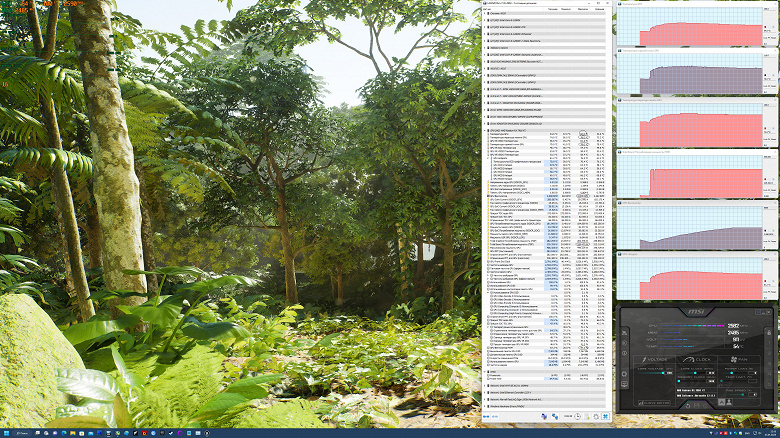Open the Windows taskbar search box
Image resolution: width=780 pixels, height=438 pixels.
[x=22, y=433]
